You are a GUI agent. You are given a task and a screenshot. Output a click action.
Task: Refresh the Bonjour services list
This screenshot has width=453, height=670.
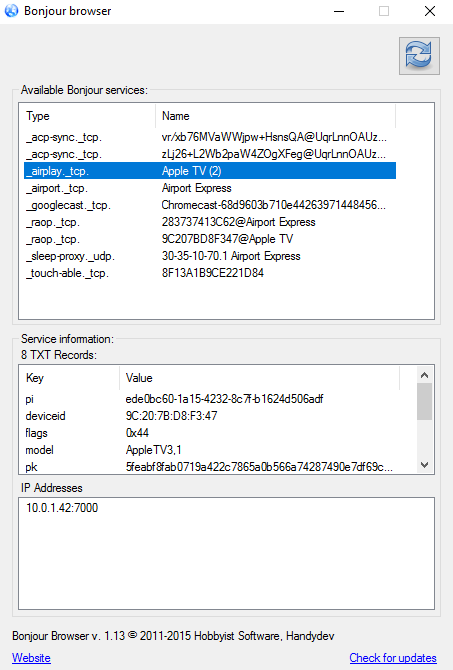coord(419,56)
